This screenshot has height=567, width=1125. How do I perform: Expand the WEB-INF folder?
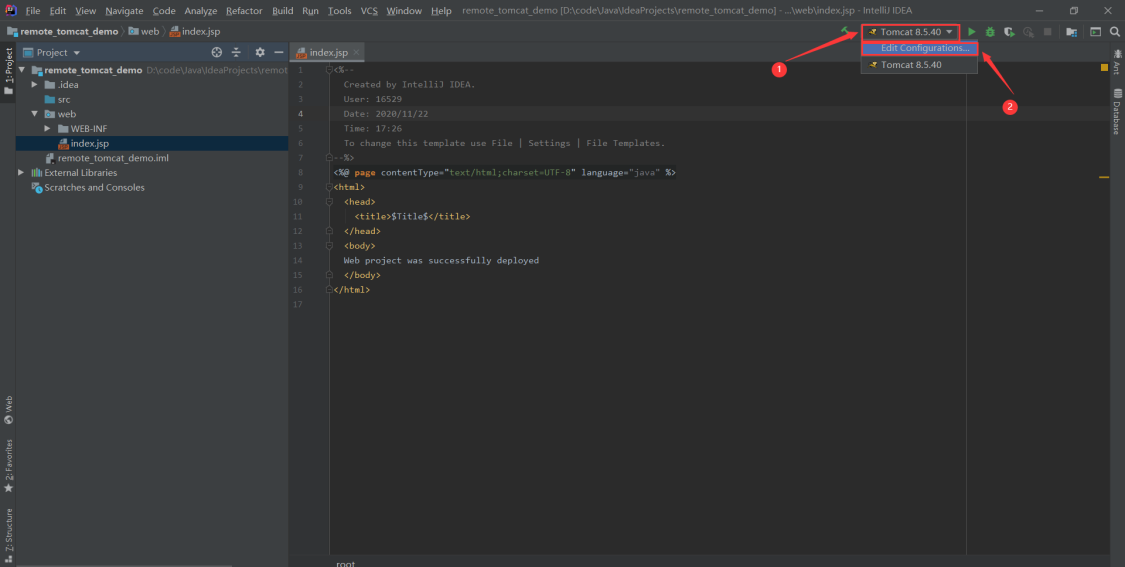point(47,128)
